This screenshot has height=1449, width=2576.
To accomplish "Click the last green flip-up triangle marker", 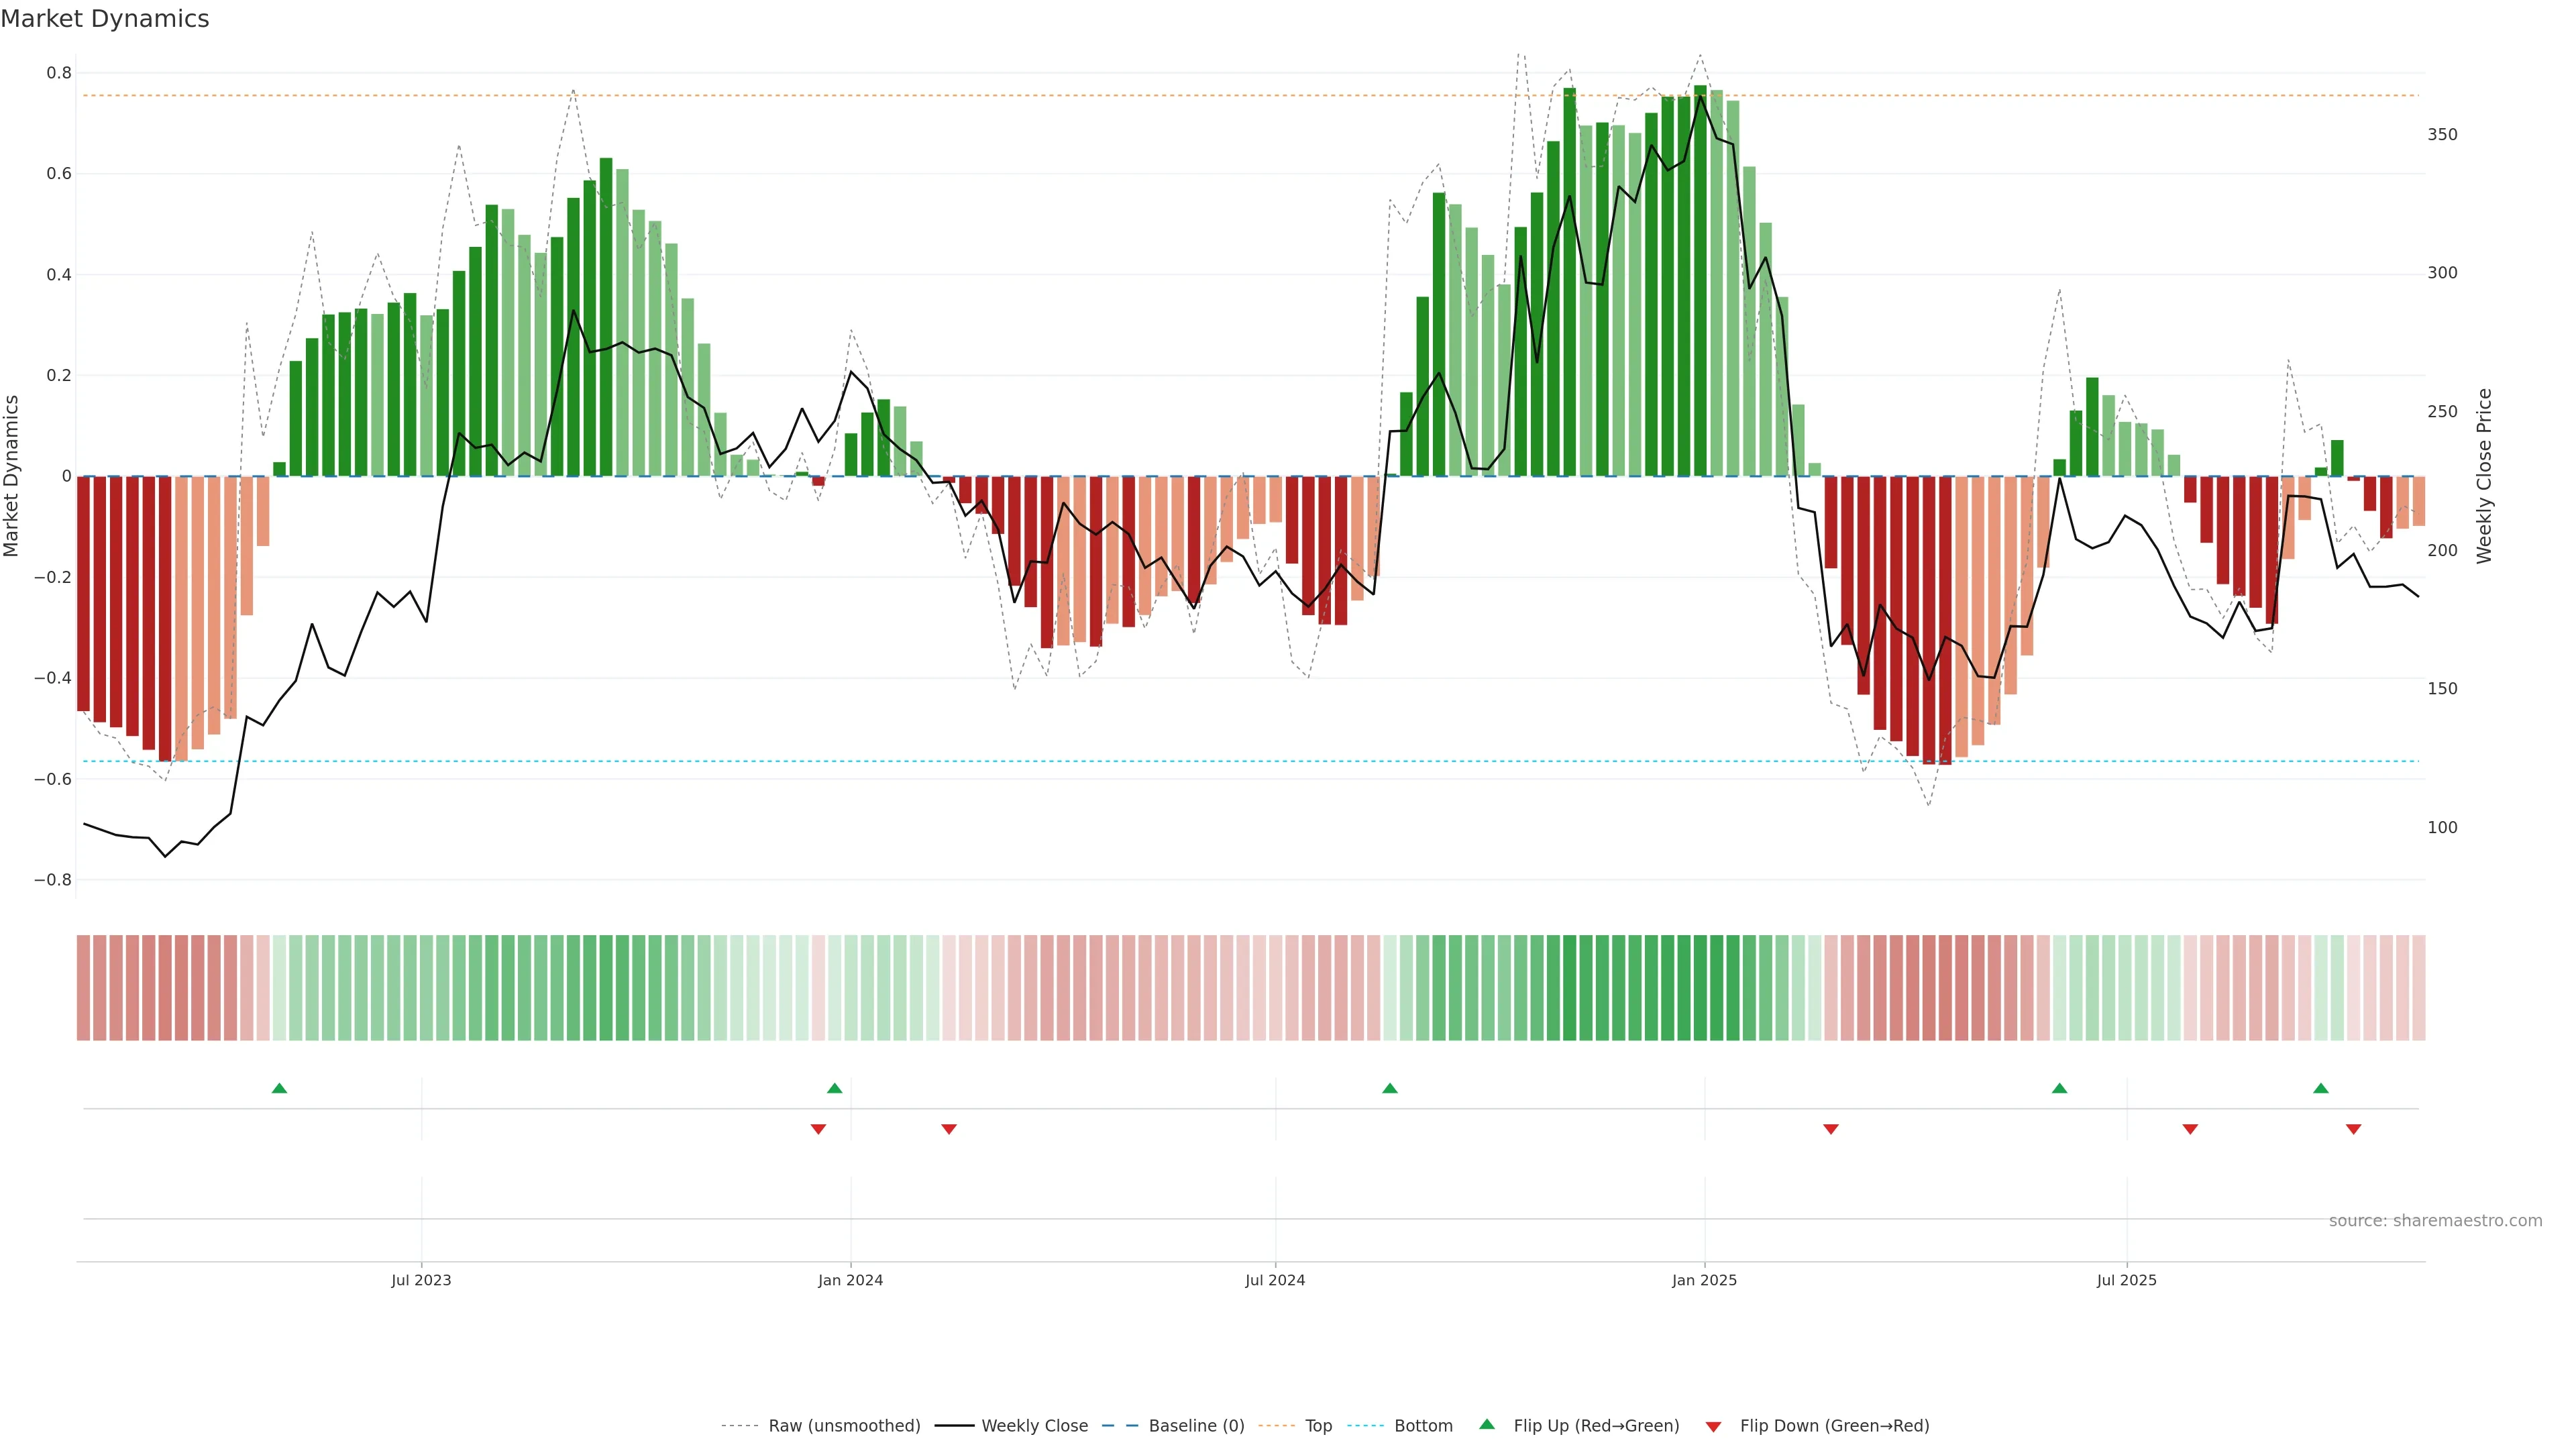I will point(2320,1088).
